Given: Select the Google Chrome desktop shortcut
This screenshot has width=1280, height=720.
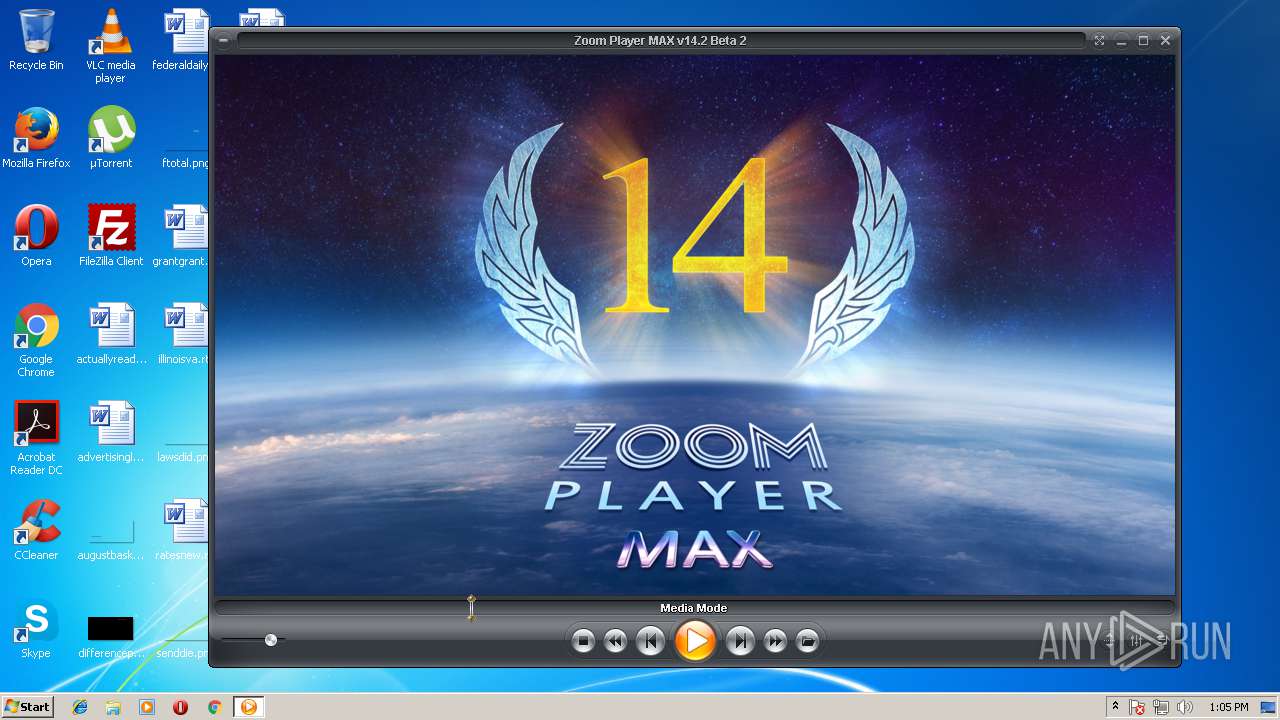Looking at the screenshot, I should pos(36,340).
